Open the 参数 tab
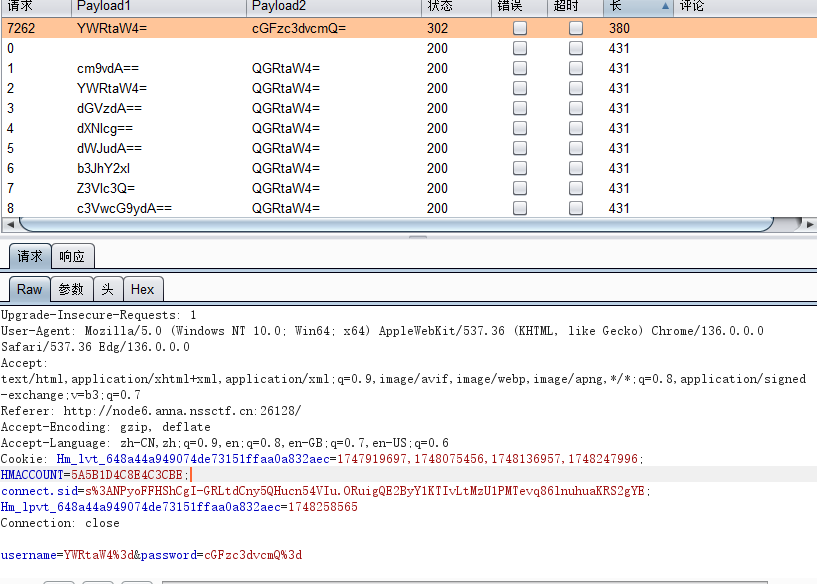Viewport: 817px width, 584px height. tap(71, 289)
